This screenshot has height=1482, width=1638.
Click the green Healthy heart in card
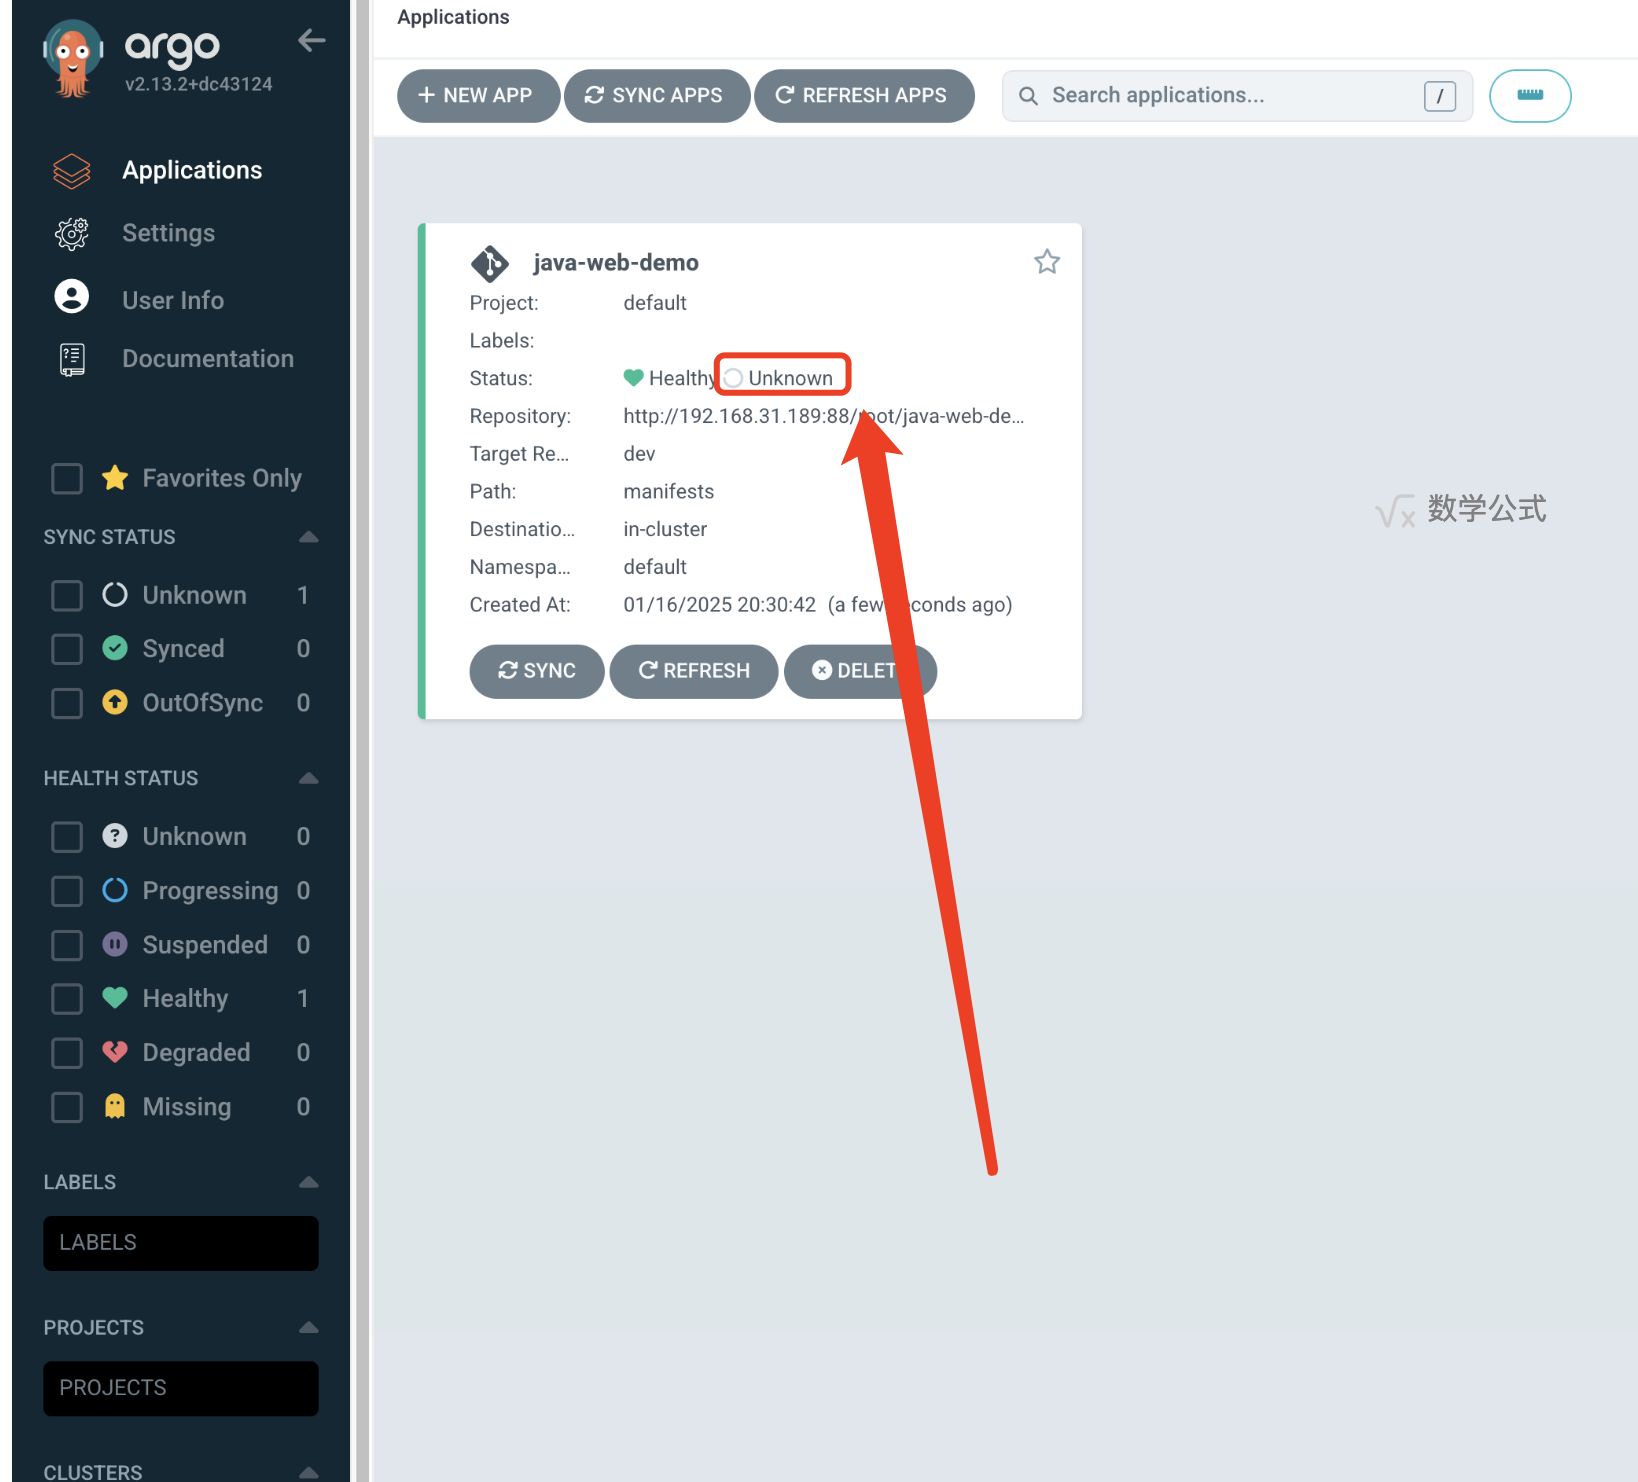pyautogui.click(x=633, y=378)
